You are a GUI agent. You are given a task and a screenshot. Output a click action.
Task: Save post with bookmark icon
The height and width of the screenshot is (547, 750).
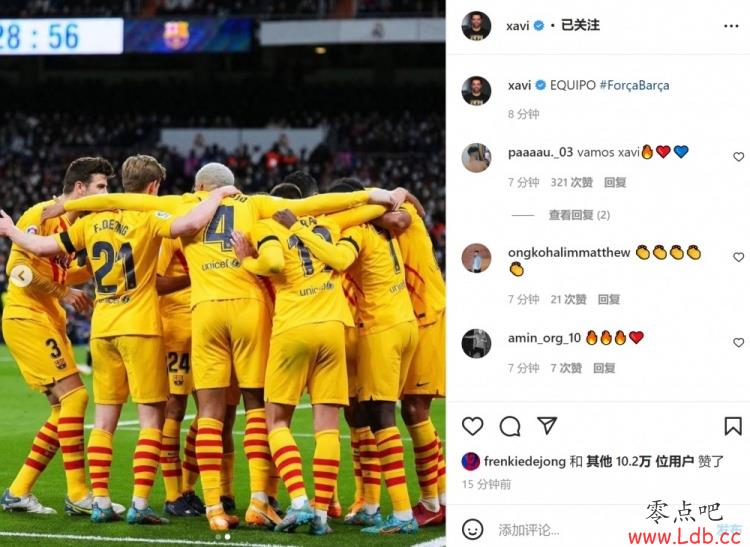coord(733,426)
